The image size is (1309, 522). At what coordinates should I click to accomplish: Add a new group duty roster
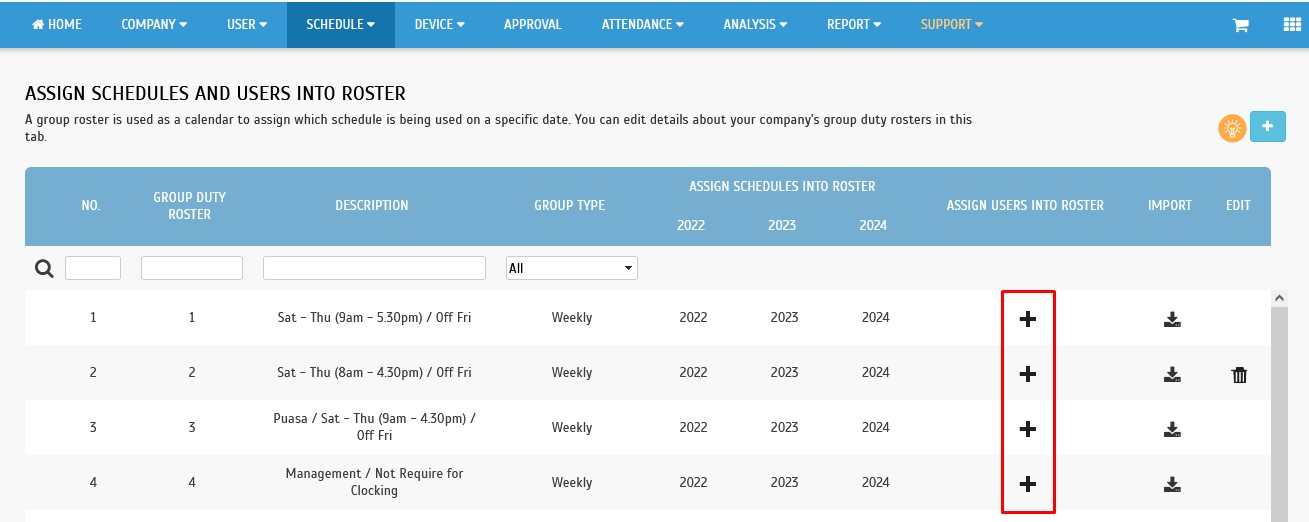click(1268, 126)
